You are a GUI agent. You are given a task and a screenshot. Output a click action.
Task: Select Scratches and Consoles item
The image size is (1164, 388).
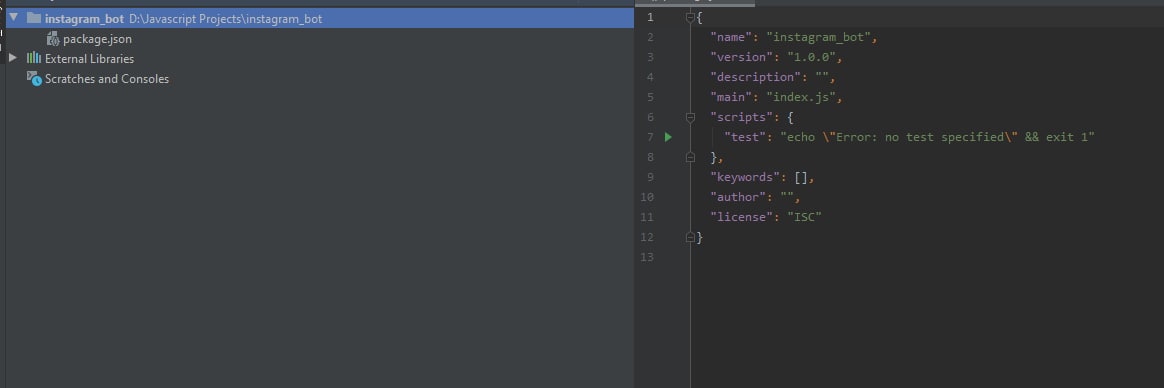107,79
